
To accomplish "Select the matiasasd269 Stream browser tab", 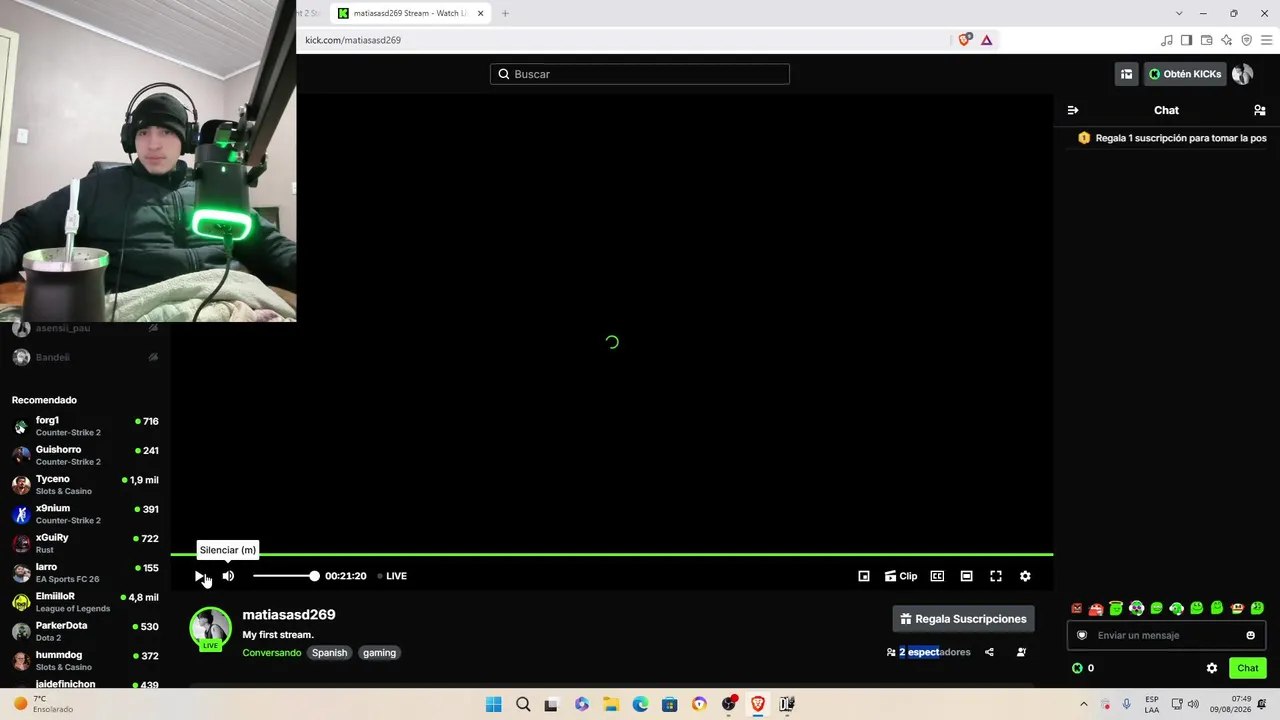I will (410, 13).
